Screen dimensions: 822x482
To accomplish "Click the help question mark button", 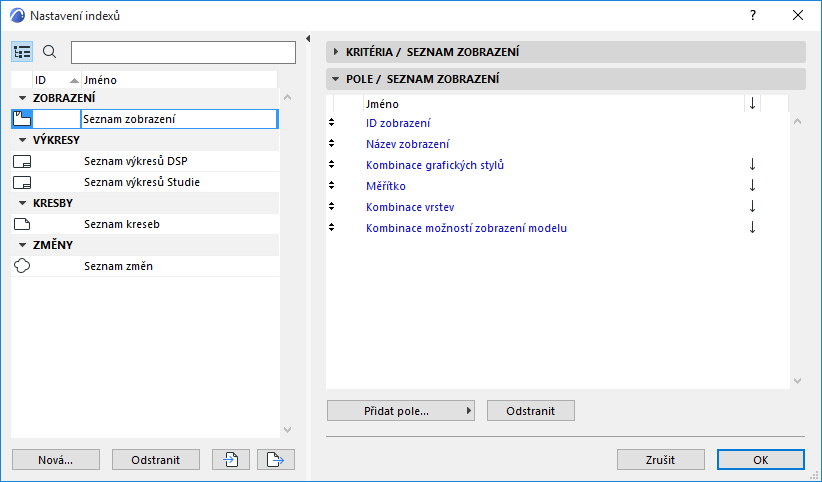I will pyautogui.click(x=753, y=15).
